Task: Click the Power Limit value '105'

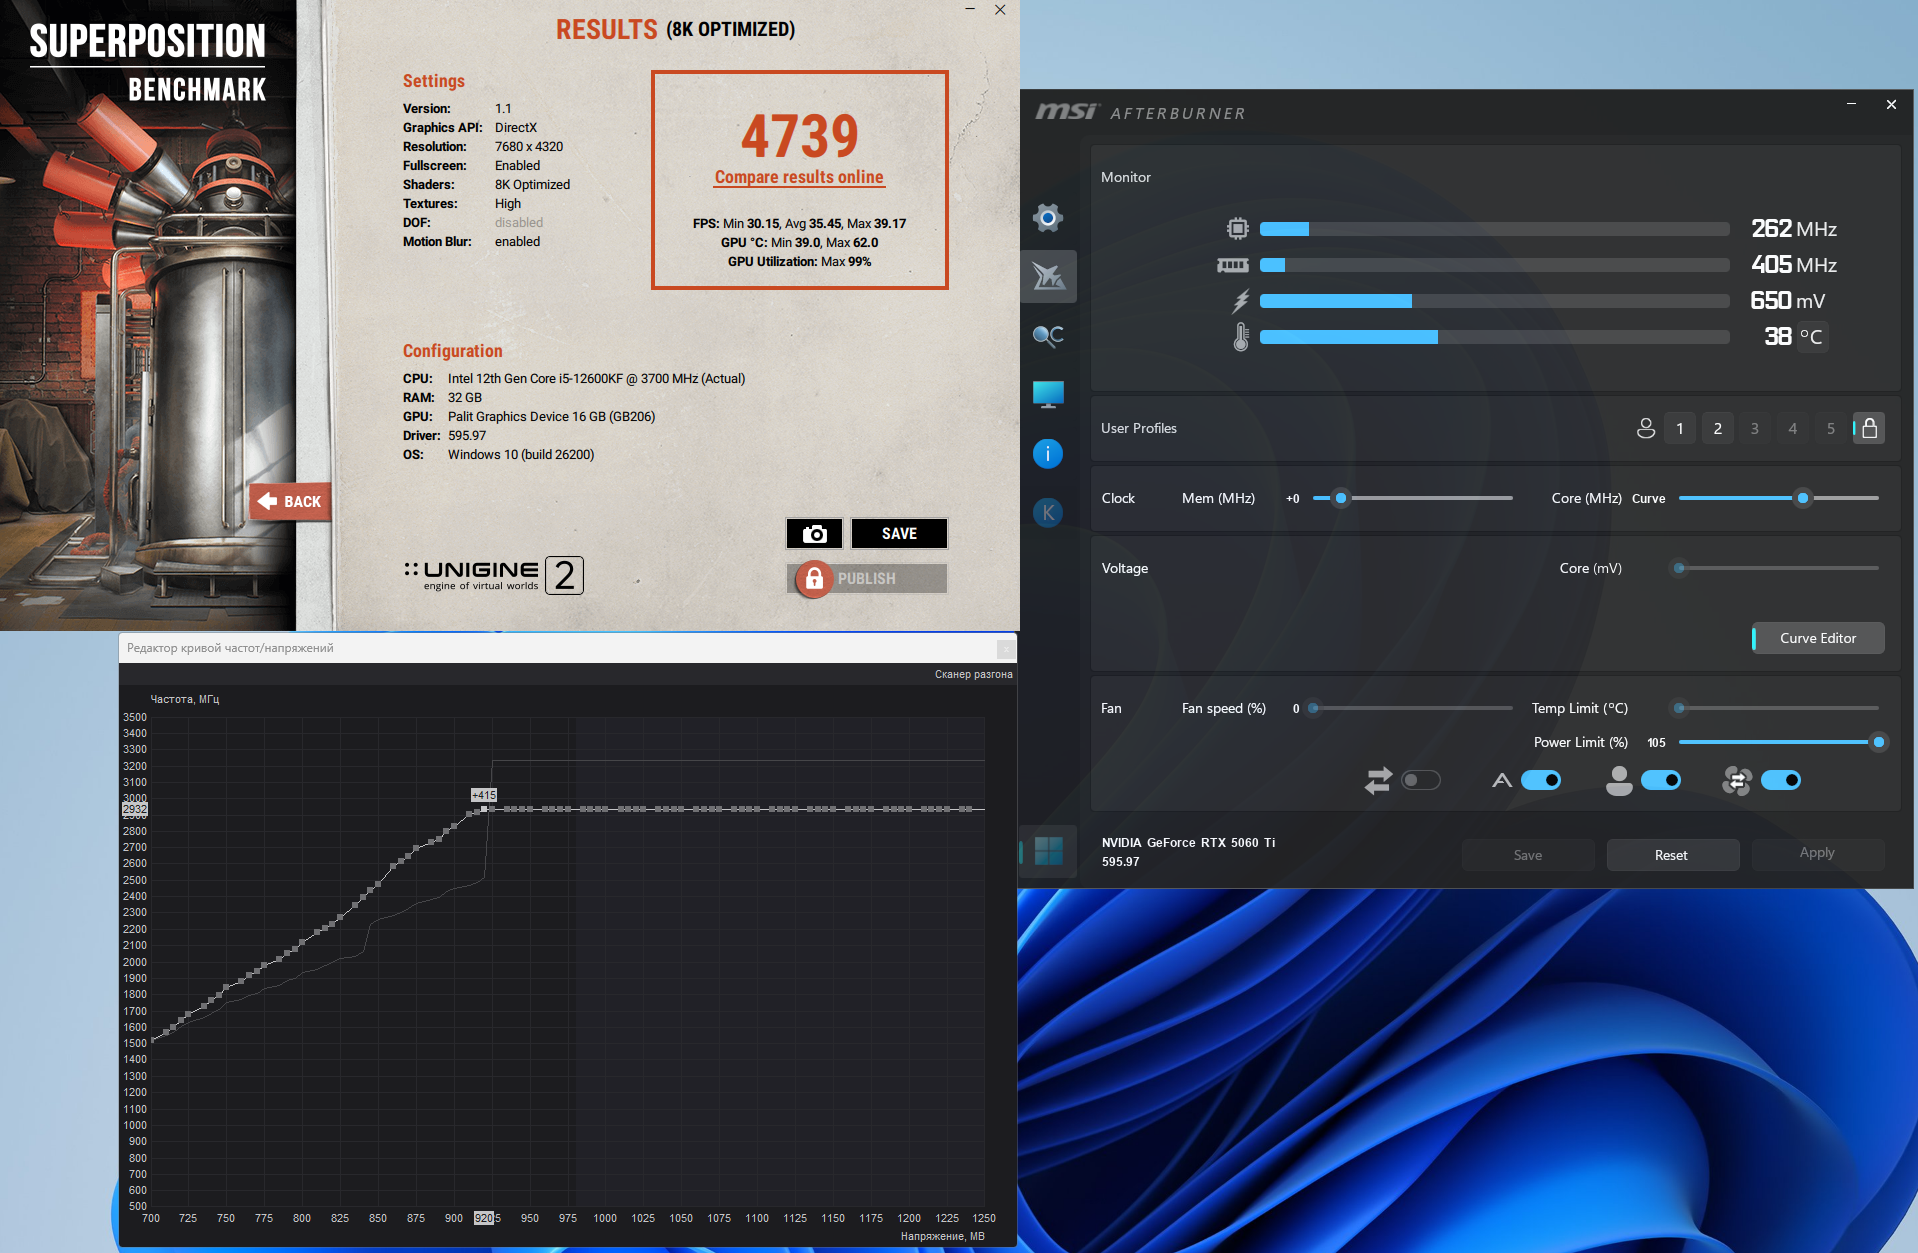Action: coord(1656,742)
